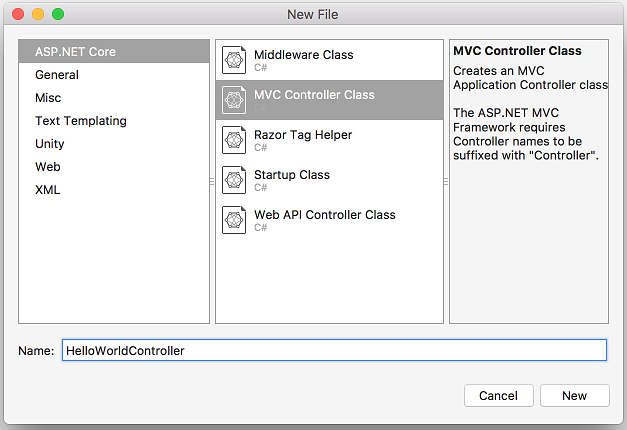This screenshot has width=627, height=430.
Task: Cancel the New File dialog
Action: tap(499, 396)
